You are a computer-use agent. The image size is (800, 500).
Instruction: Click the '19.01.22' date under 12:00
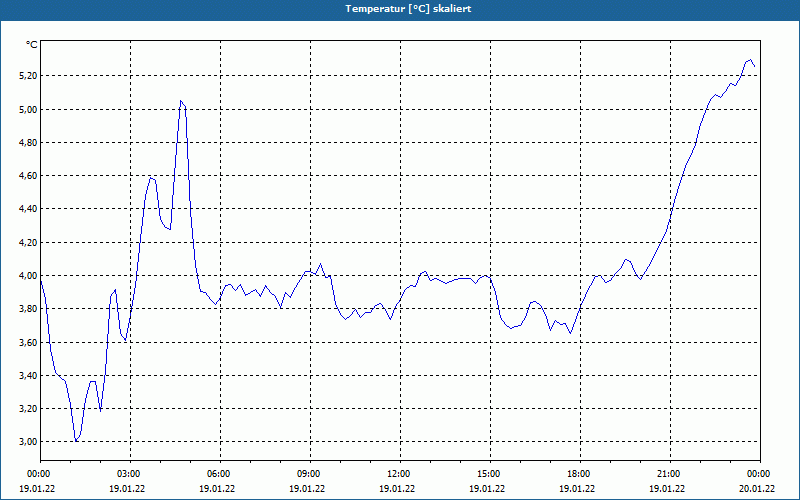397,488
